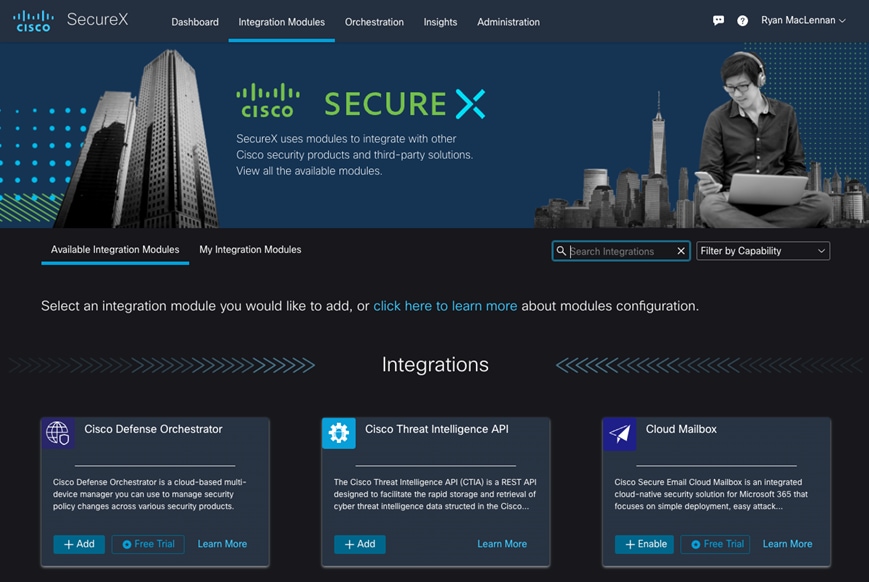Click the search magnifier icon
Viewport: 869px width, 582px height.
tap(561, 251)
